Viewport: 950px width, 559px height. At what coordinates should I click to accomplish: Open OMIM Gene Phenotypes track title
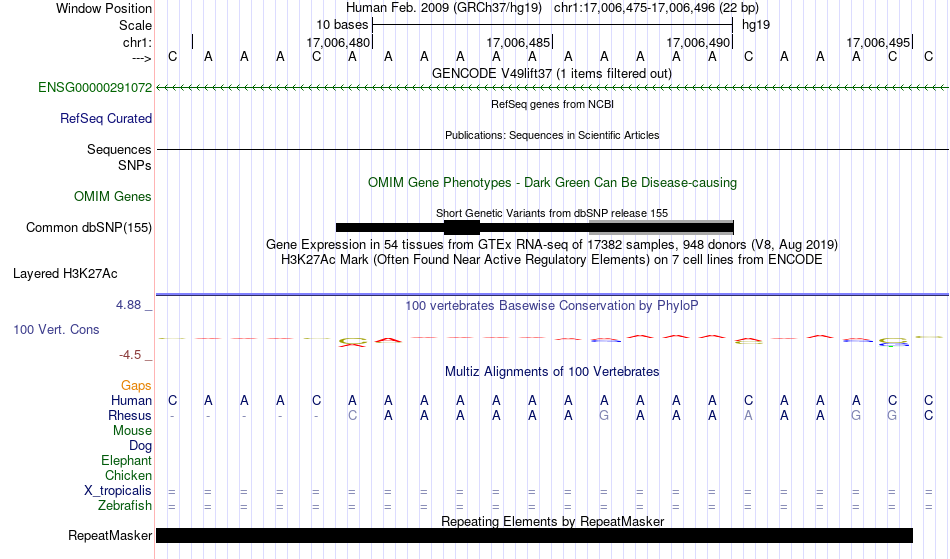553,183
